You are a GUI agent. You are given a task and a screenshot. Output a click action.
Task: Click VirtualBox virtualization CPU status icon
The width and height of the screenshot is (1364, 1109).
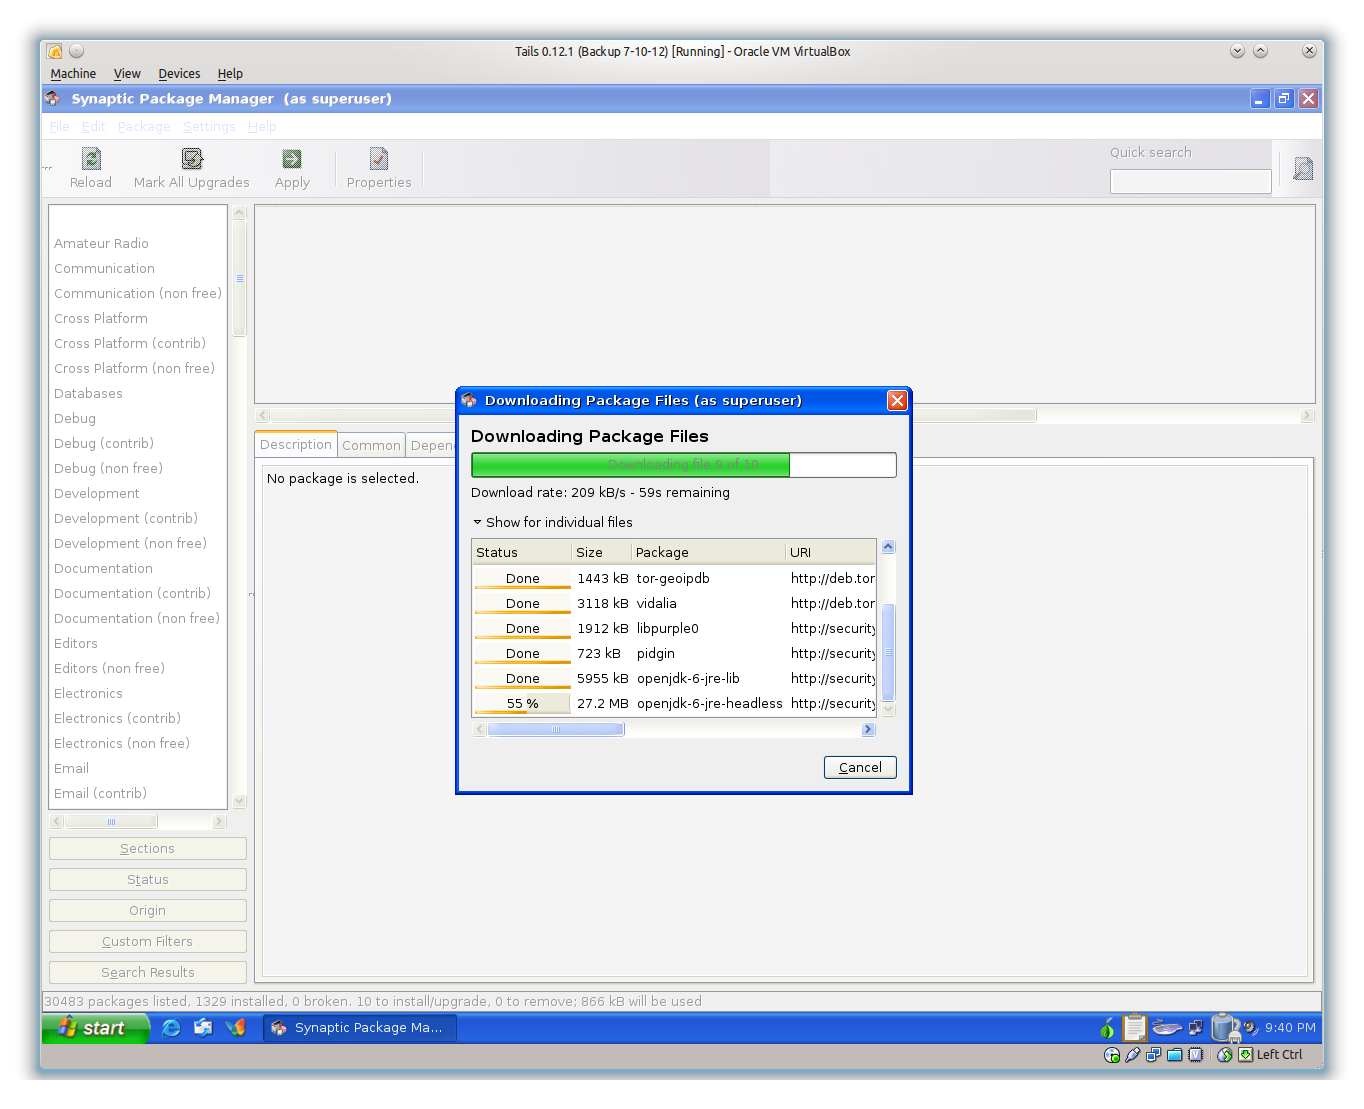click(1195, 1055)
